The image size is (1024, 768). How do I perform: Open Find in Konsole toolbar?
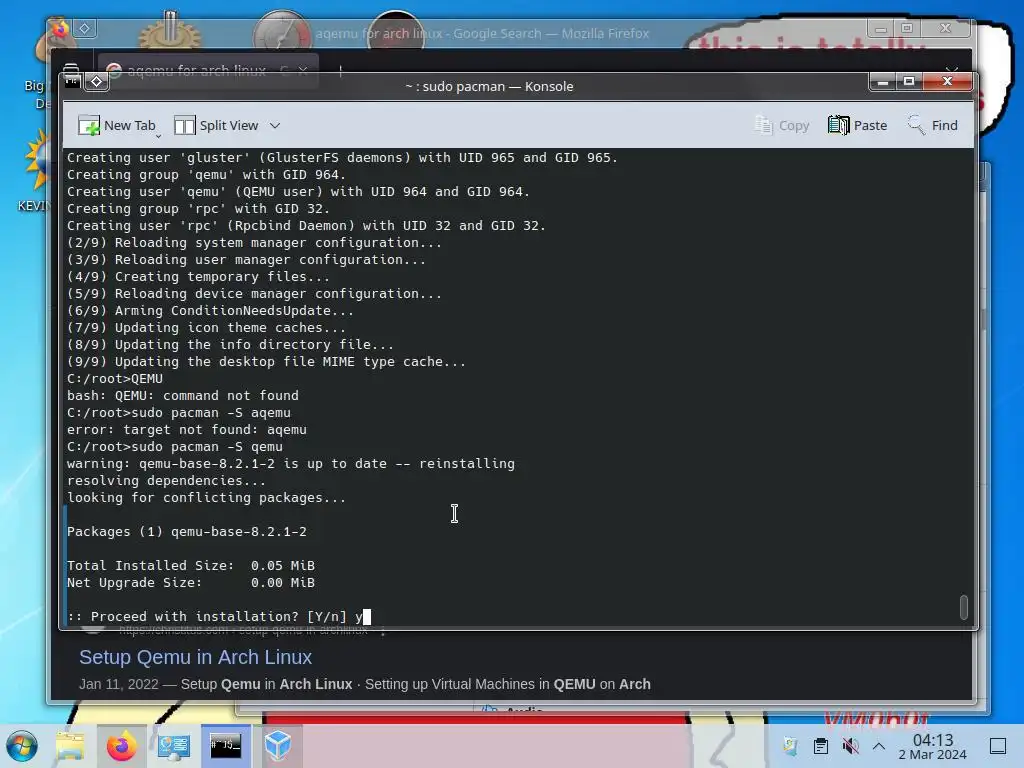[x=933, y=125]
